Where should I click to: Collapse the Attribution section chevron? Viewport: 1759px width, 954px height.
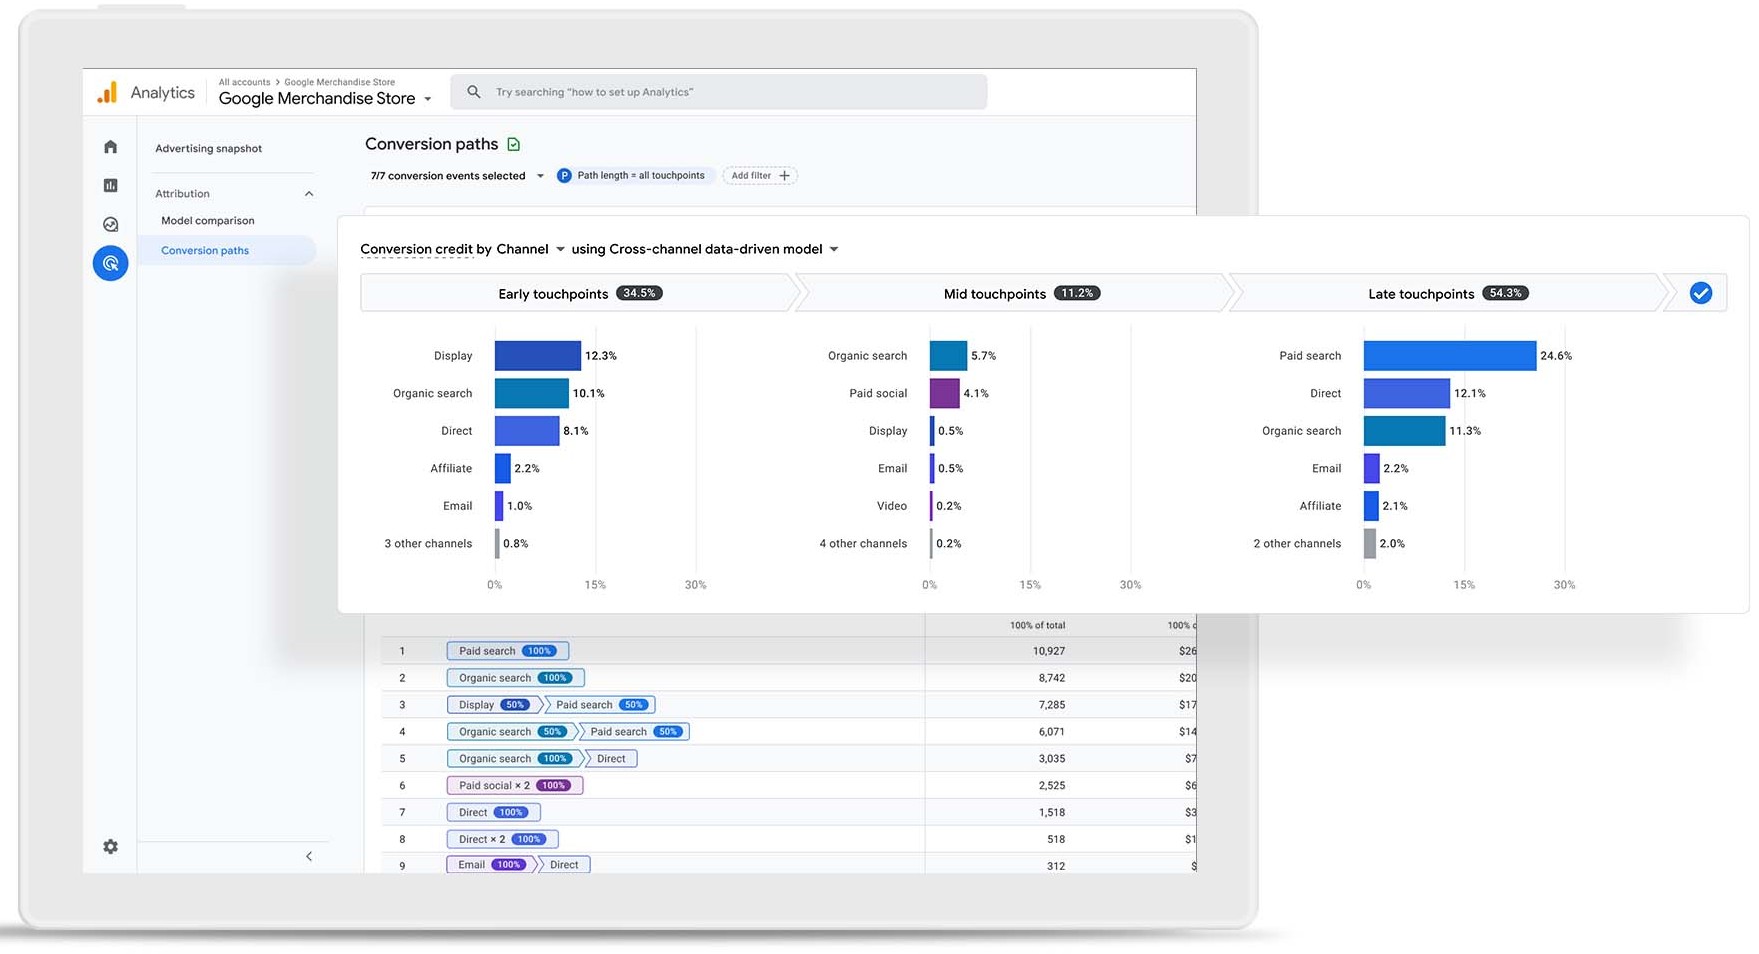[309, 194]
